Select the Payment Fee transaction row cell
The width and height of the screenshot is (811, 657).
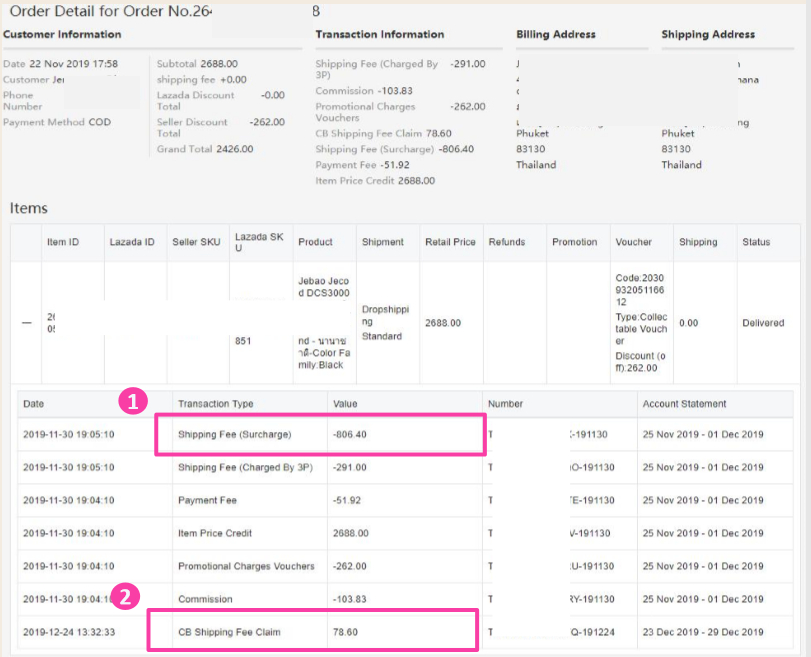point(207,500)
